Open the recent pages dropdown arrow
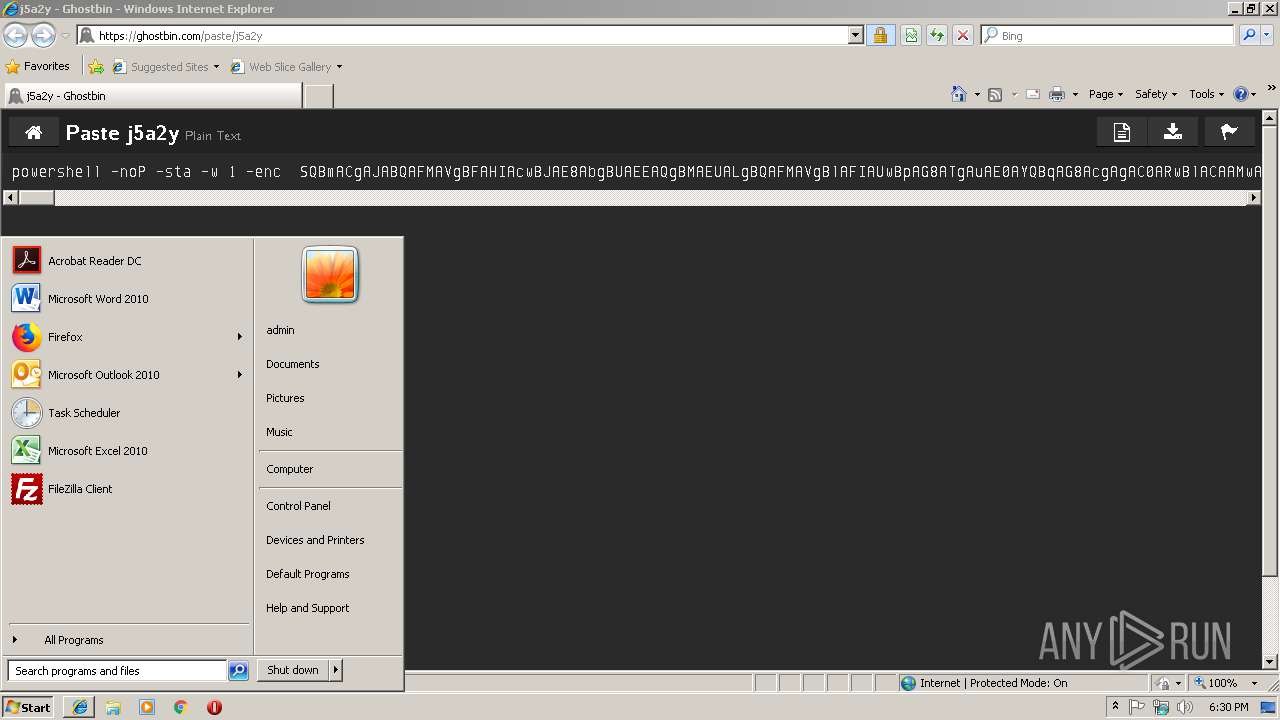Image resolution: width=1280 pixels, height=720 pixels. tap(65, 36)
